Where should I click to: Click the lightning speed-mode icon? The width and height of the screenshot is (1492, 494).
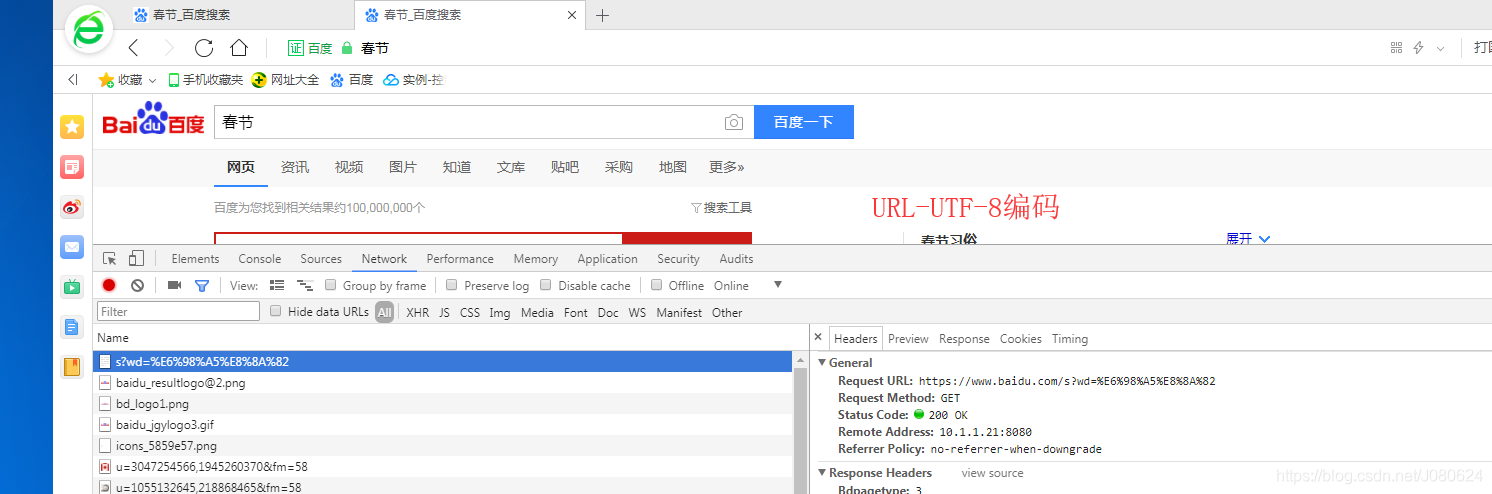pyautogui.click(x=1418, y=48)
